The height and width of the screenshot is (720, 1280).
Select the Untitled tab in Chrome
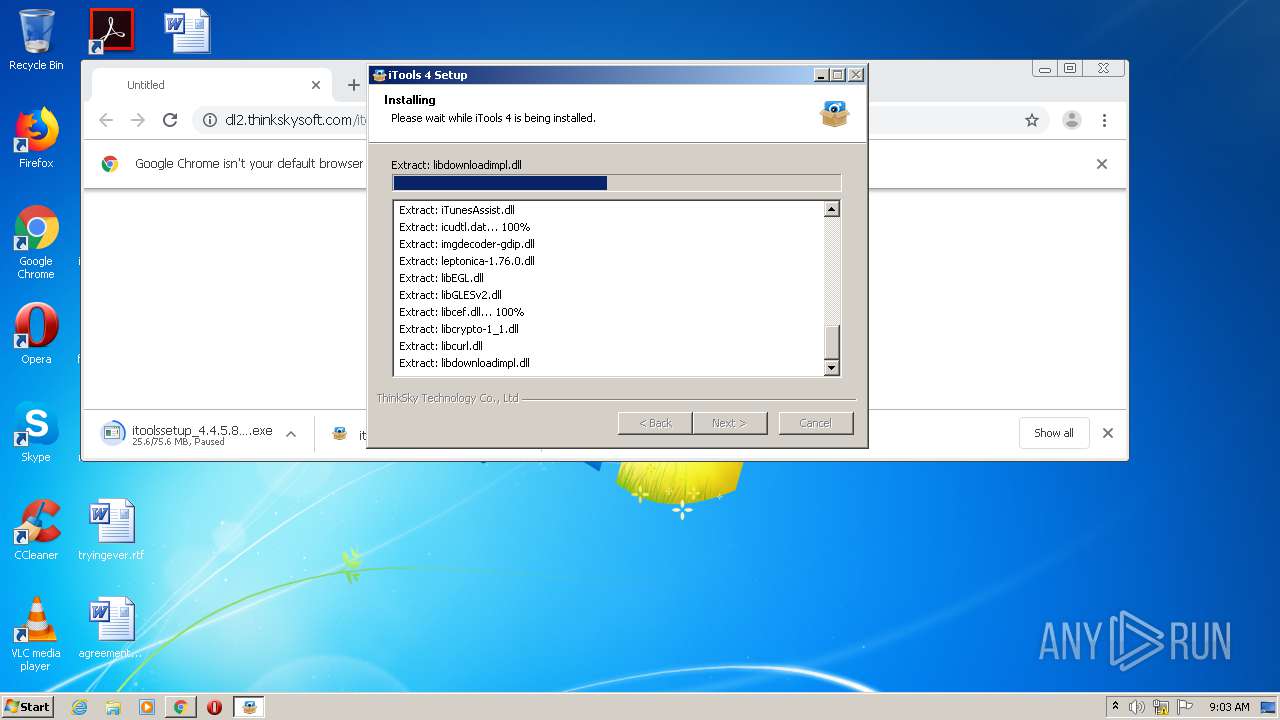coord(210,85)
